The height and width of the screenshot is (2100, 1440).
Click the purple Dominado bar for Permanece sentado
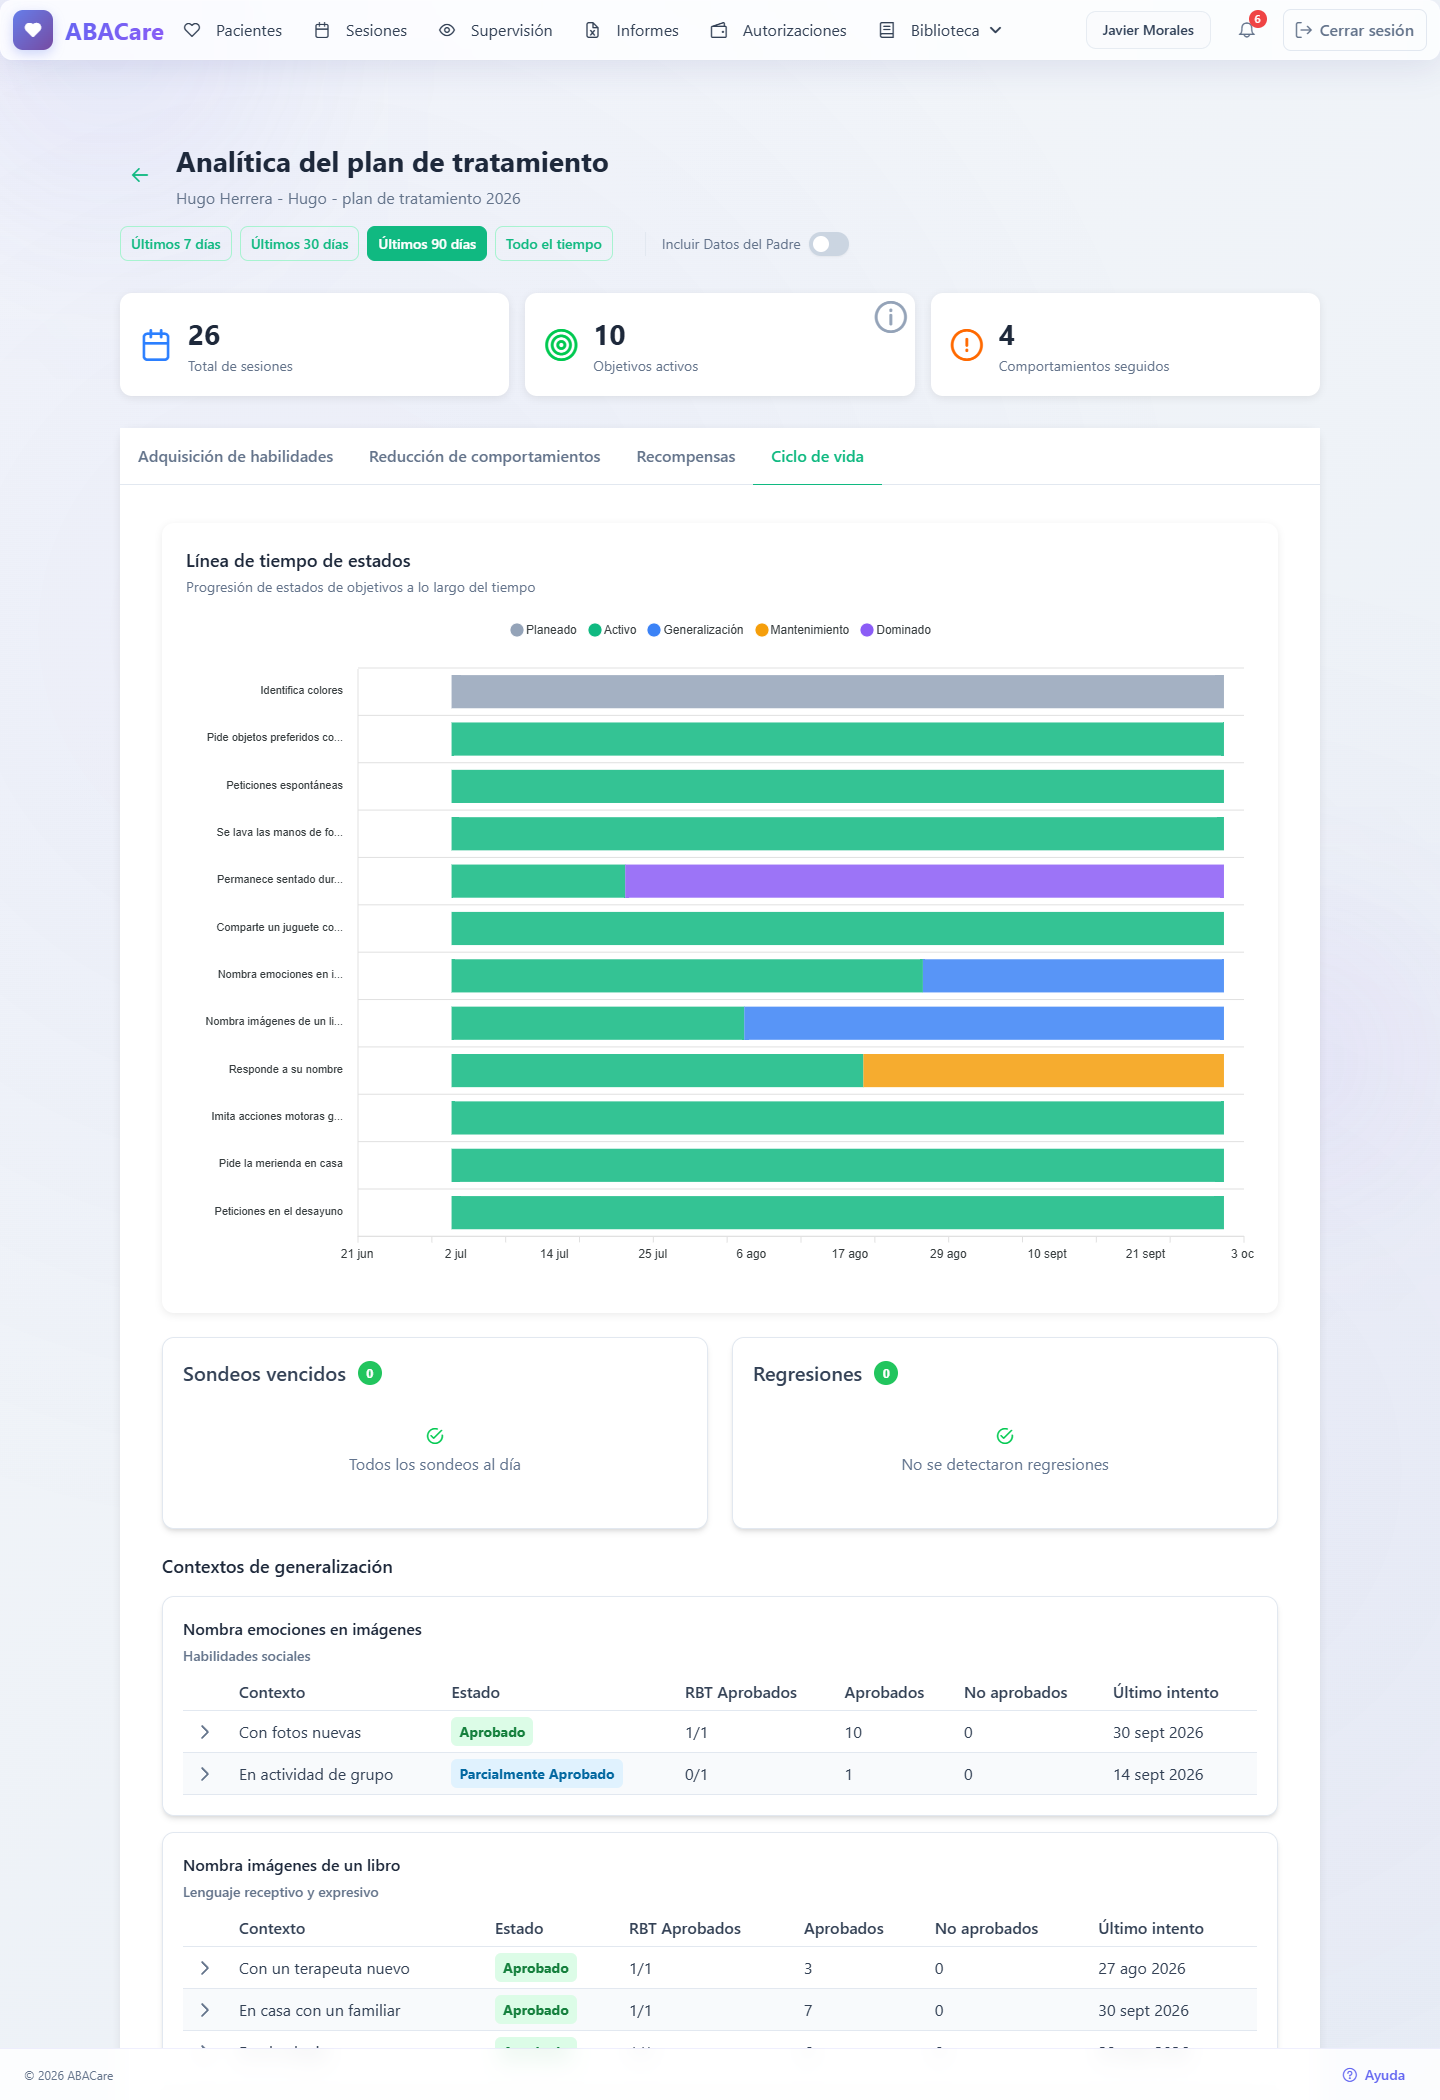pyautogui.click(x=925, y=881)
